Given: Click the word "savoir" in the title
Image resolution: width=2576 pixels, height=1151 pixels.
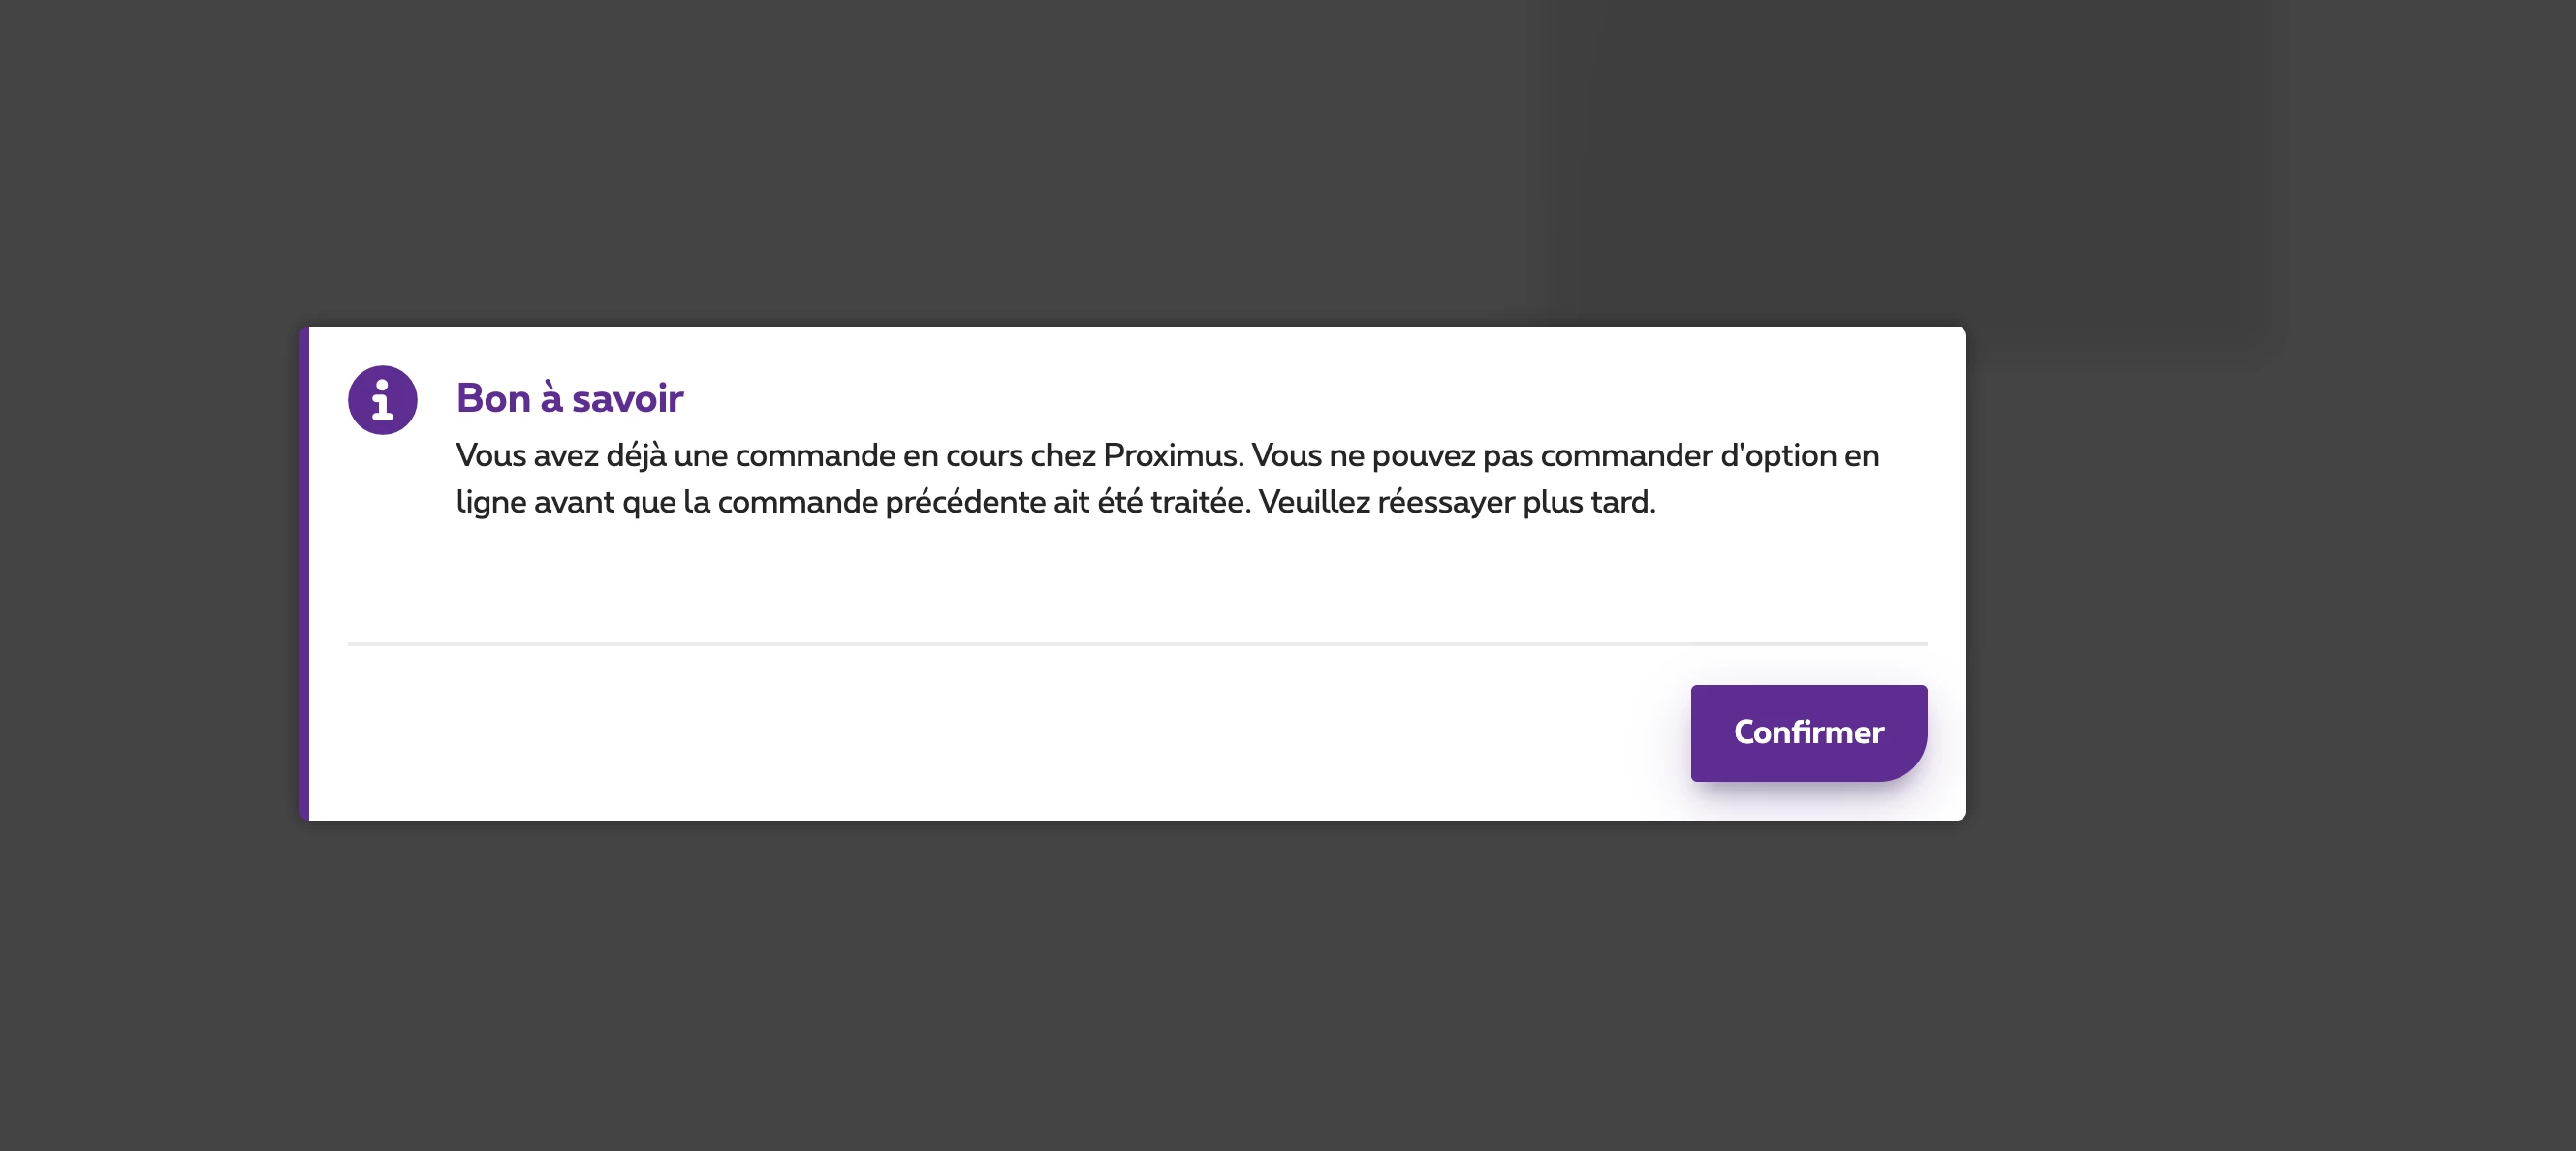Looking at the screenshot, I should tap(627, 398).
